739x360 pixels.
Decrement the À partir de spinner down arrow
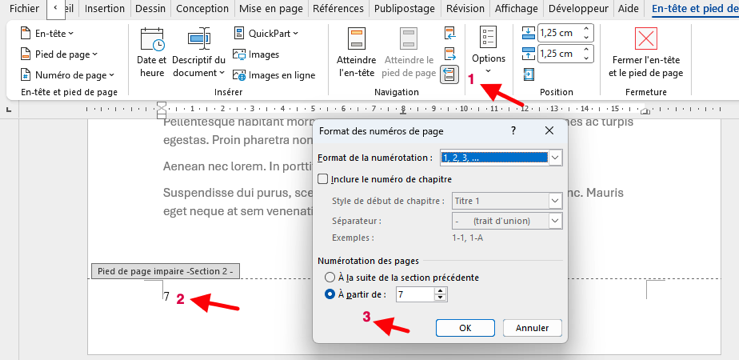pos(441,298)
